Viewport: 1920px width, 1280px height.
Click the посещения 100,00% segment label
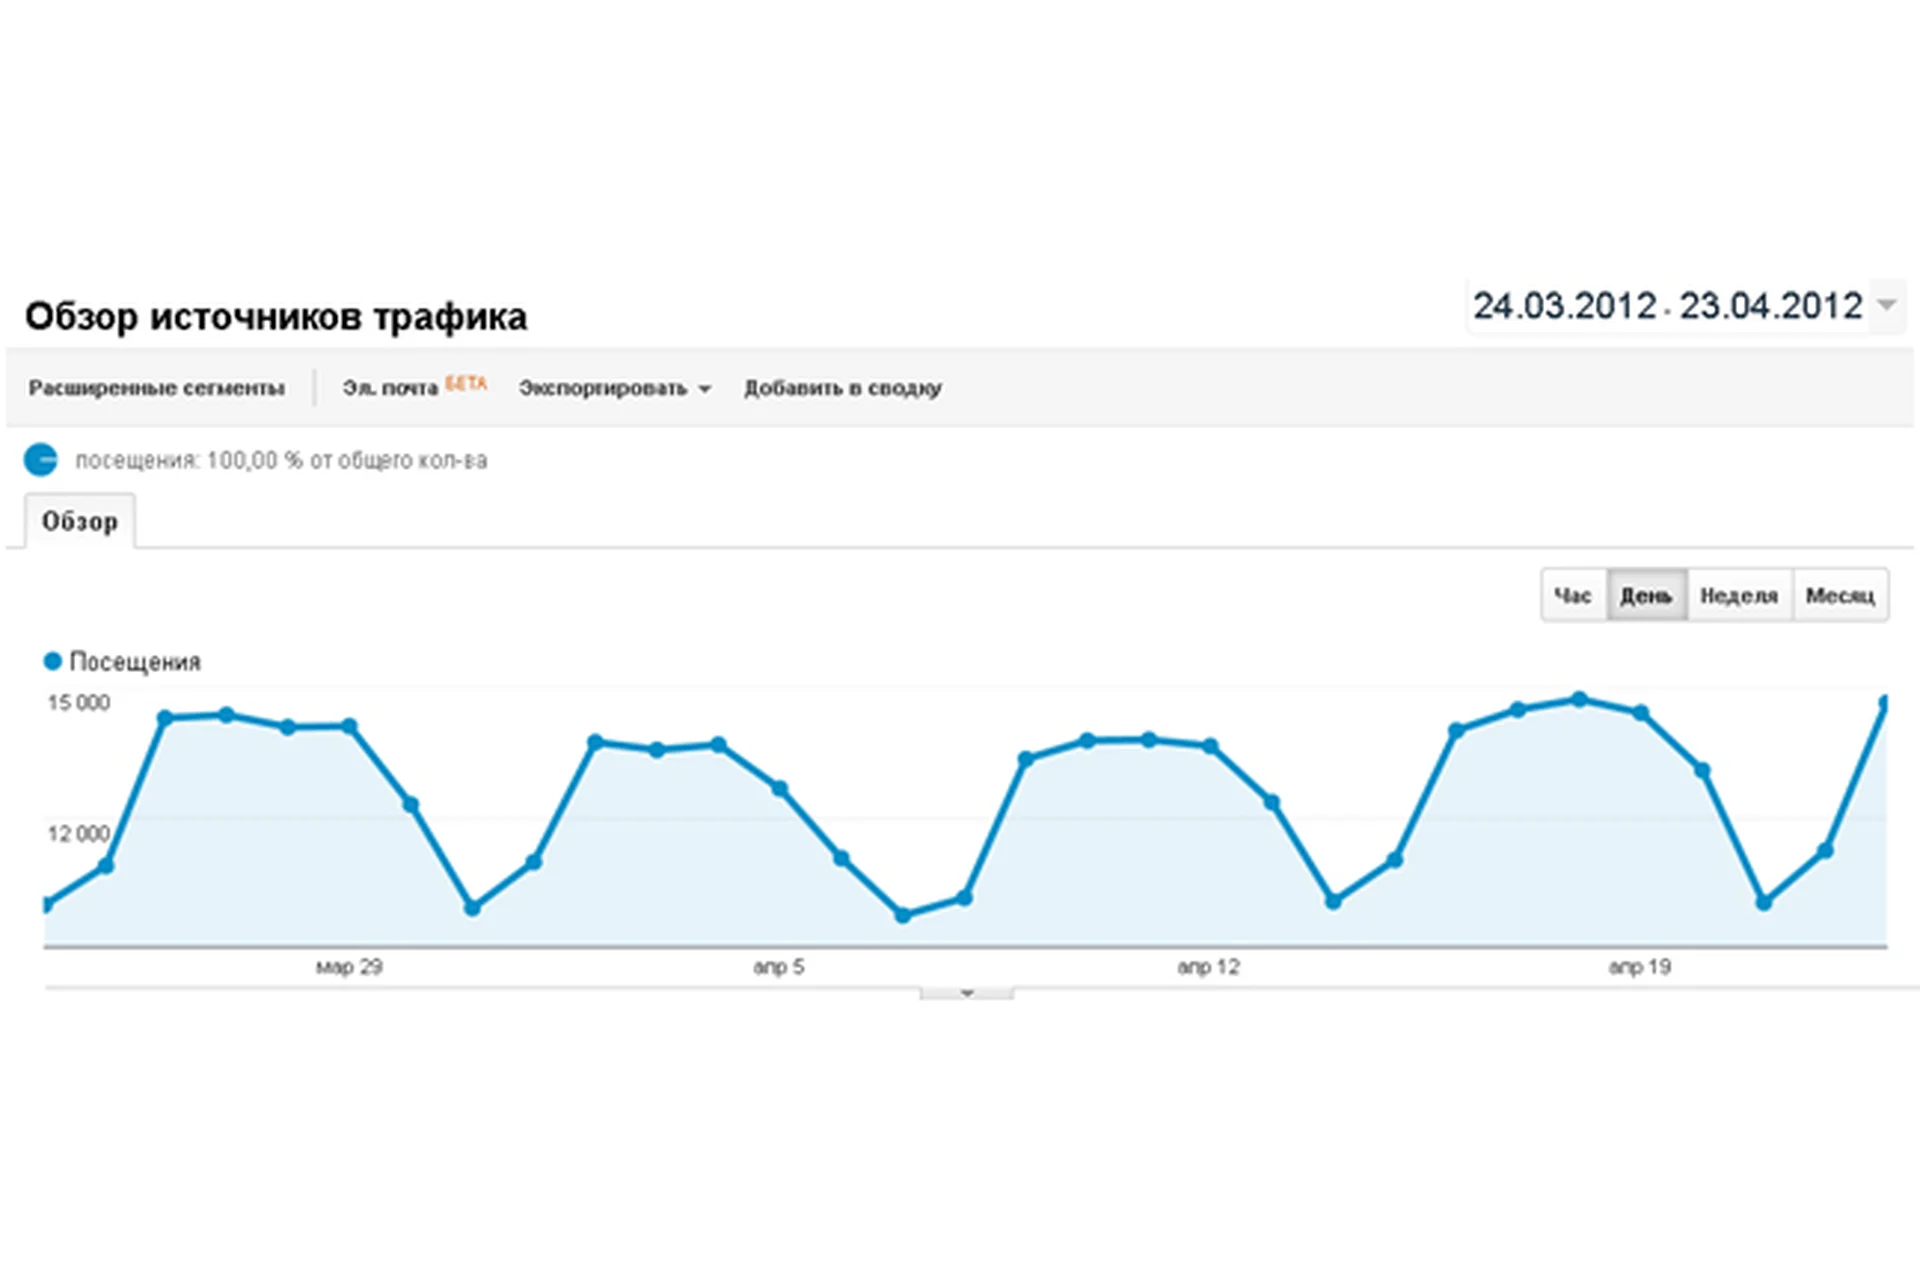281,460
